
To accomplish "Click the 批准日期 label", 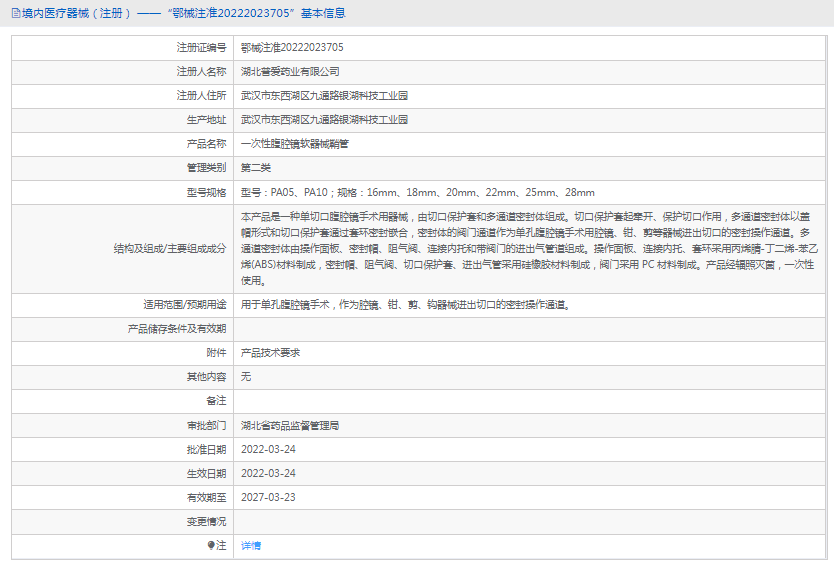I will [206, 450].
